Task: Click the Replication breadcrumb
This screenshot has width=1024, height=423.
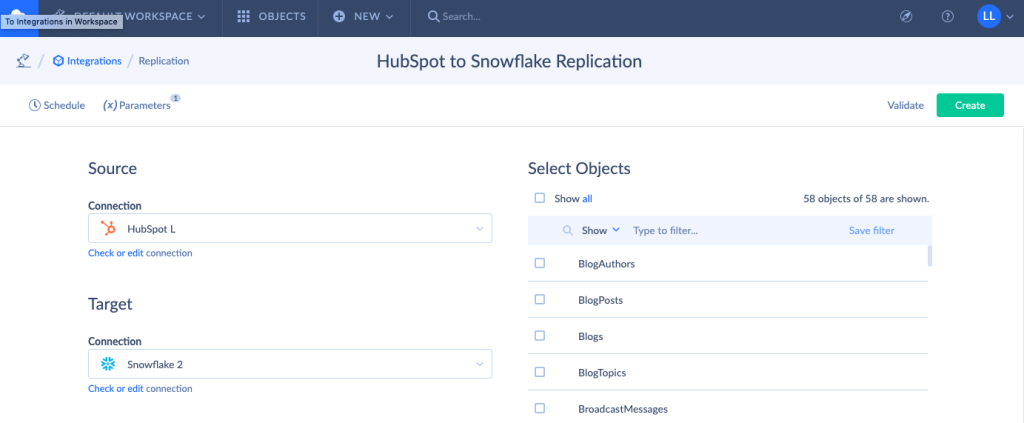Action: click(164, 61)
